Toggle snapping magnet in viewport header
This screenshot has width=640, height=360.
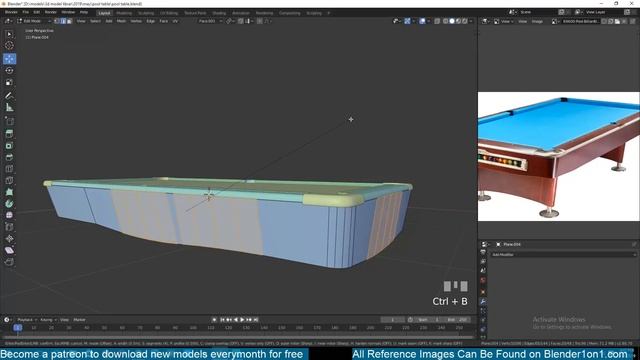[x=241, y=21]
